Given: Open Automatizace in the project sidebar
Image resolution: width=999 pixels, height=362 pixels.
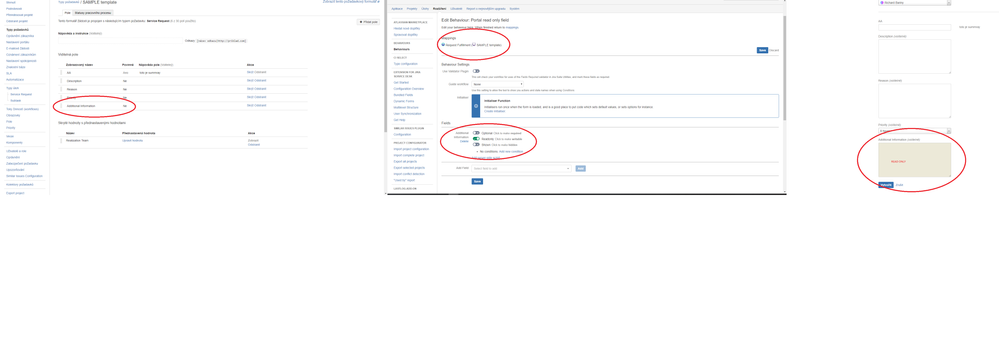Looking at the screenshot, I should pos(15,80).
